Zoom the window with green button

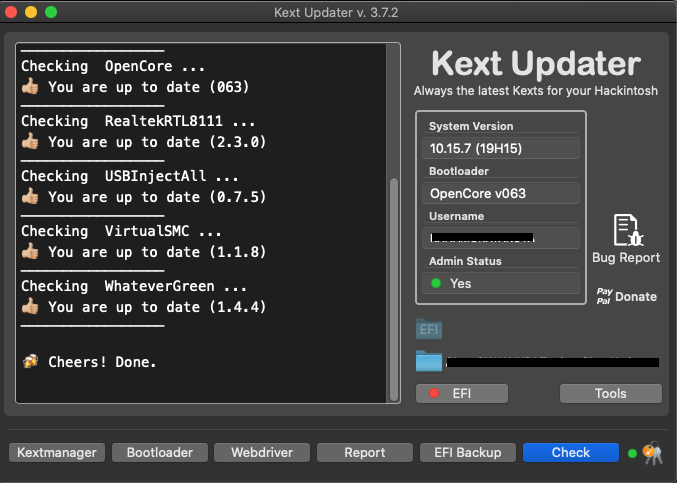(51, 12)
